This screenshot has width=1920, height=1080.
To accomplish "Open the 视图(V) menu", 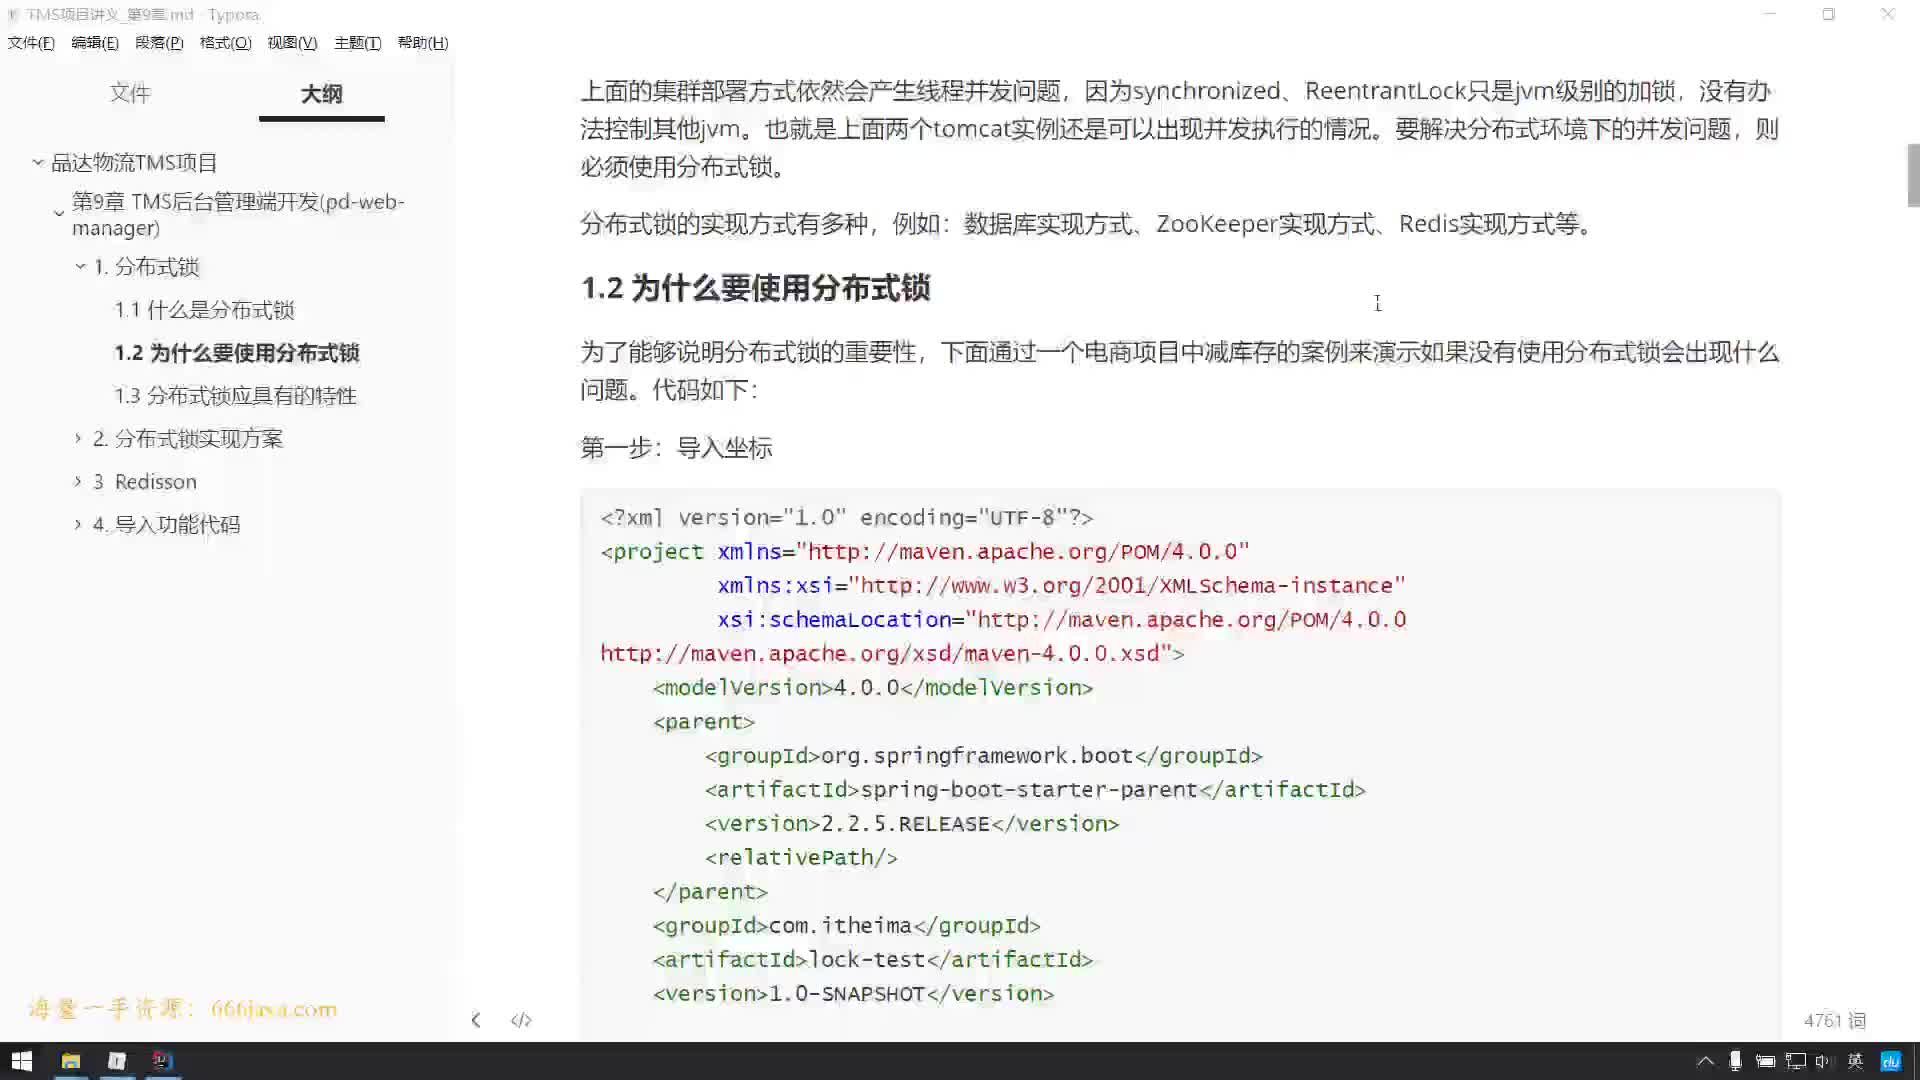I will (x=292, y=43).
